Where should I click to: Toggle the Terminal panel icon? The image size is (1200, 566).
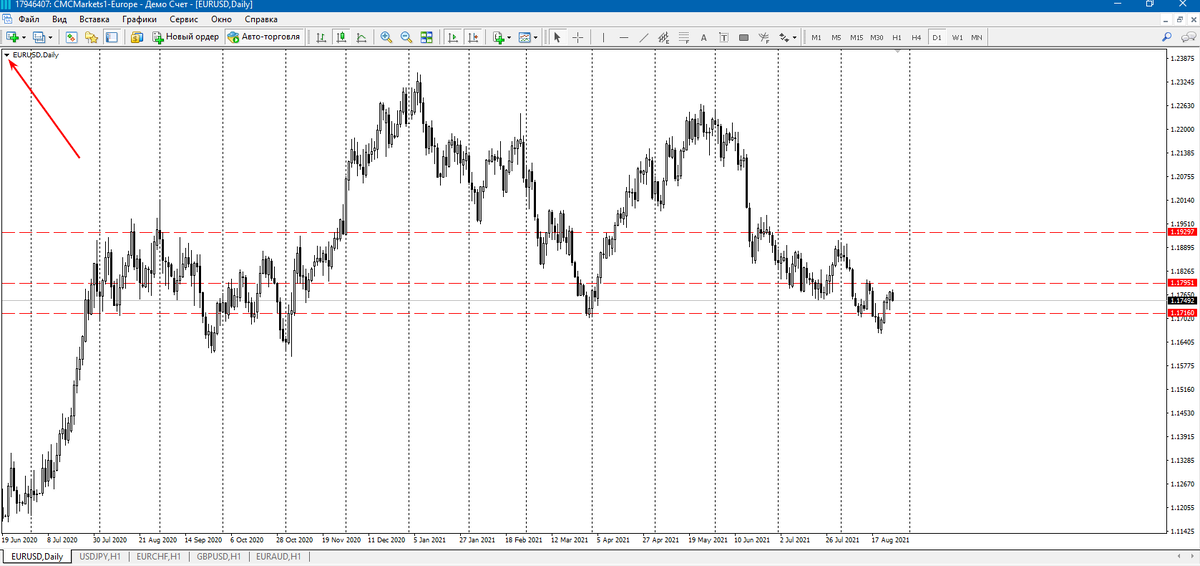point(111,37)
